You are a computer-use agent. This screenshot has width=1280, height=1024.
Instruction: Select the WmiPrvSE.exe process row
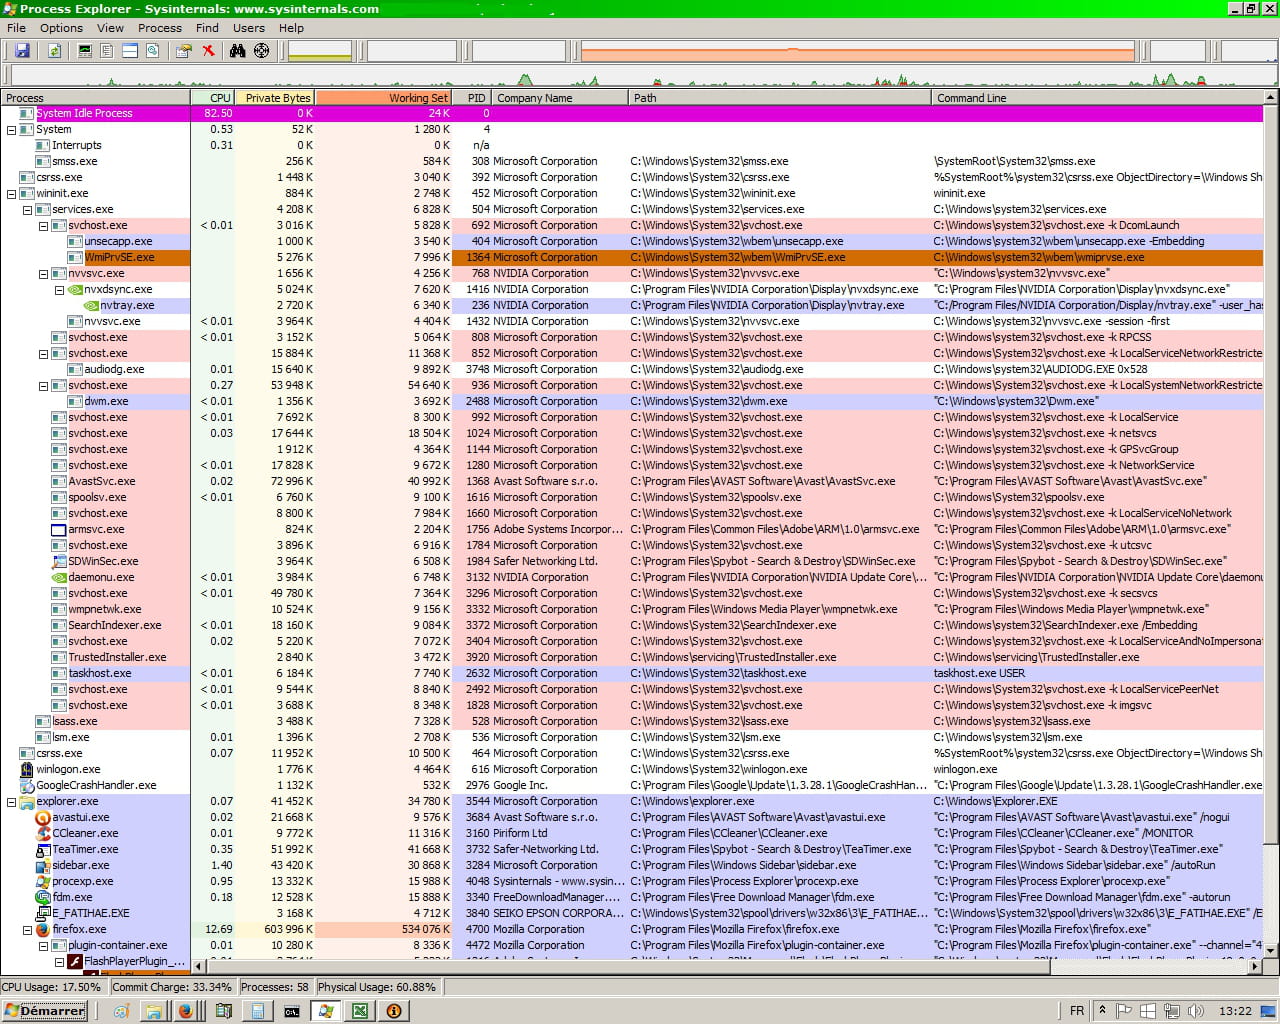click(x=632, y=257)
